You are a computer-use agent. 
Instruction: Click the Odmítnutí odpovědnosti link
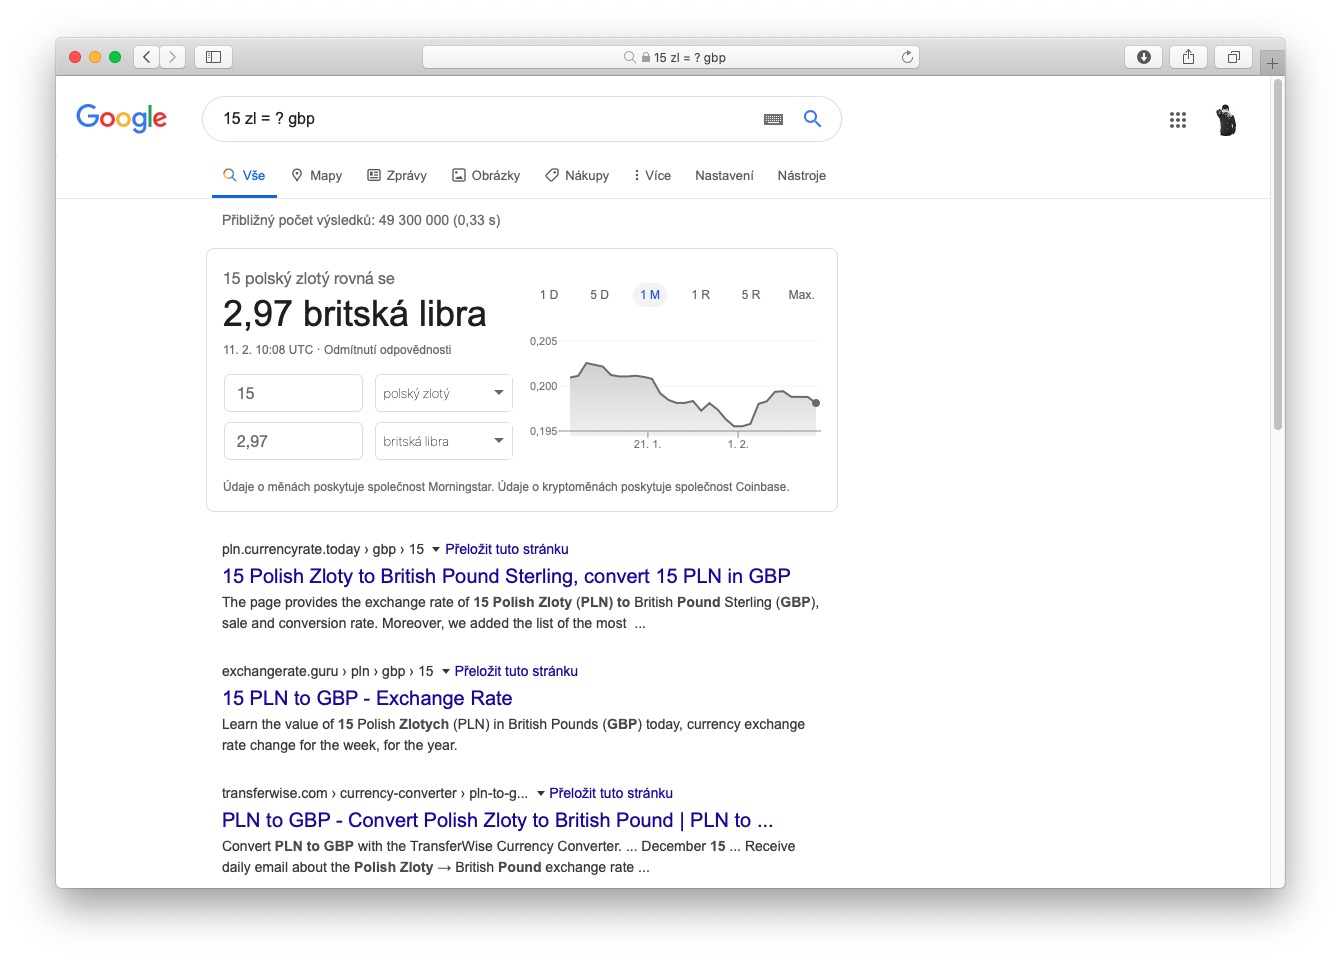387,350
